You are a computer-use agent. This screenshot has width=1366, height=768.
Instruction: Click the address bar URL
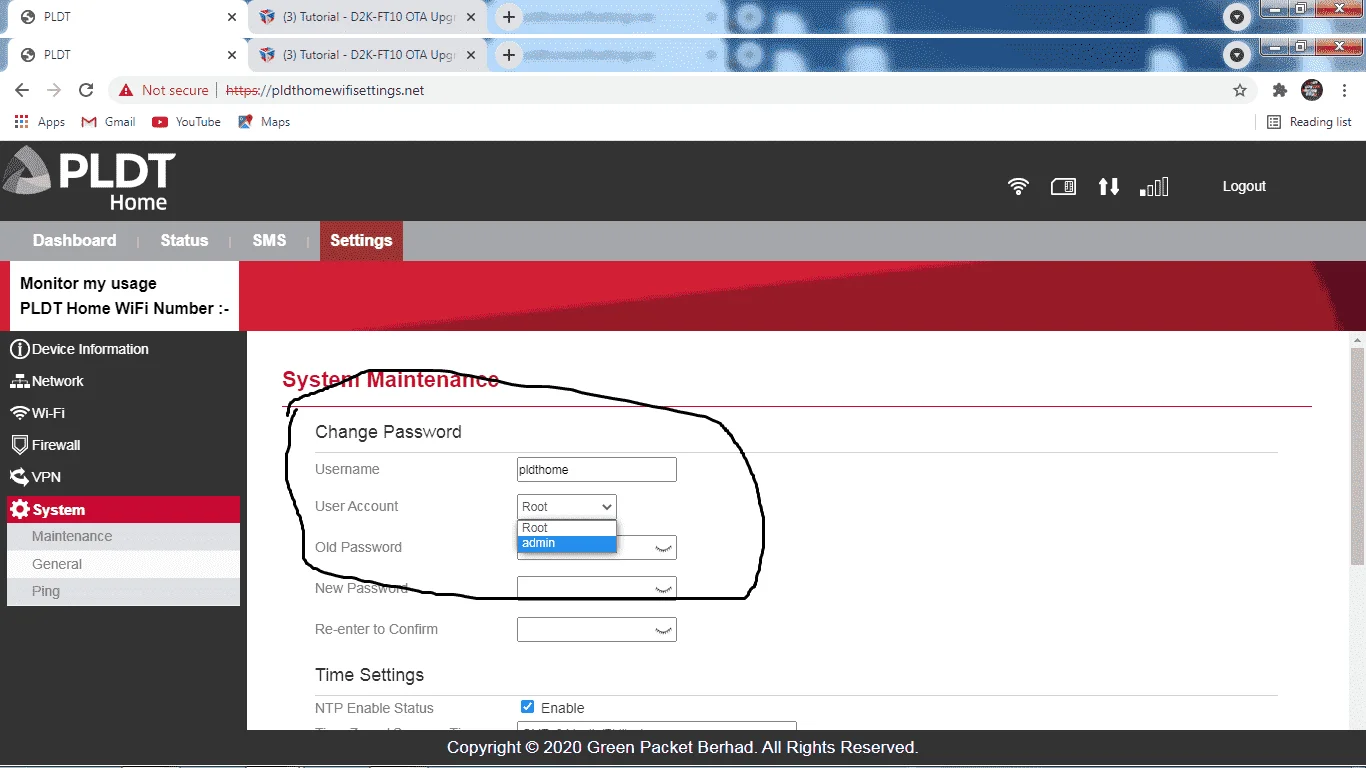click(326, 90)
